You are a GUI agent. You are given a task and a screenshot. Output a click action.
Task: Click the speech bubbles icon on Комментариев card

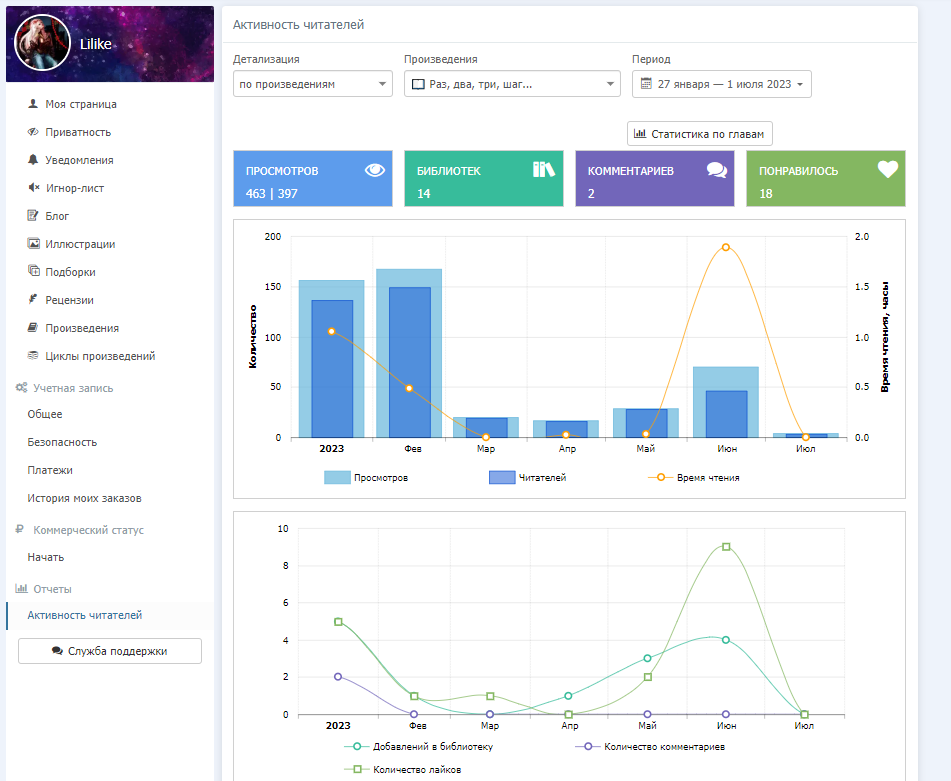coord(716,170)
